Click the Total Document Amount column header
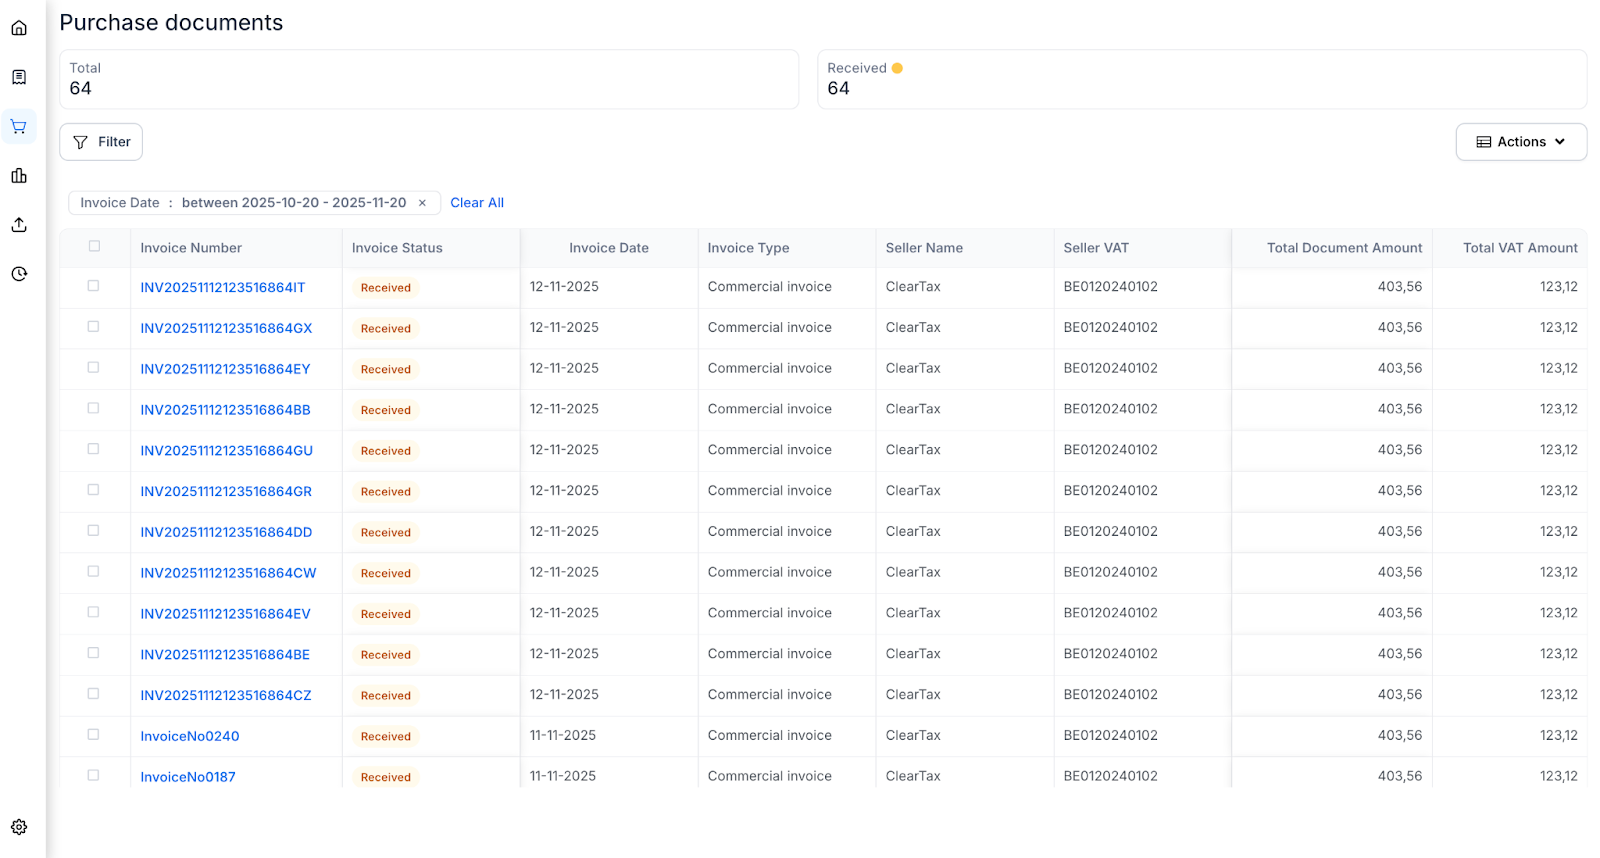This screenshot has height=858, width=1600. [1343, 248]
